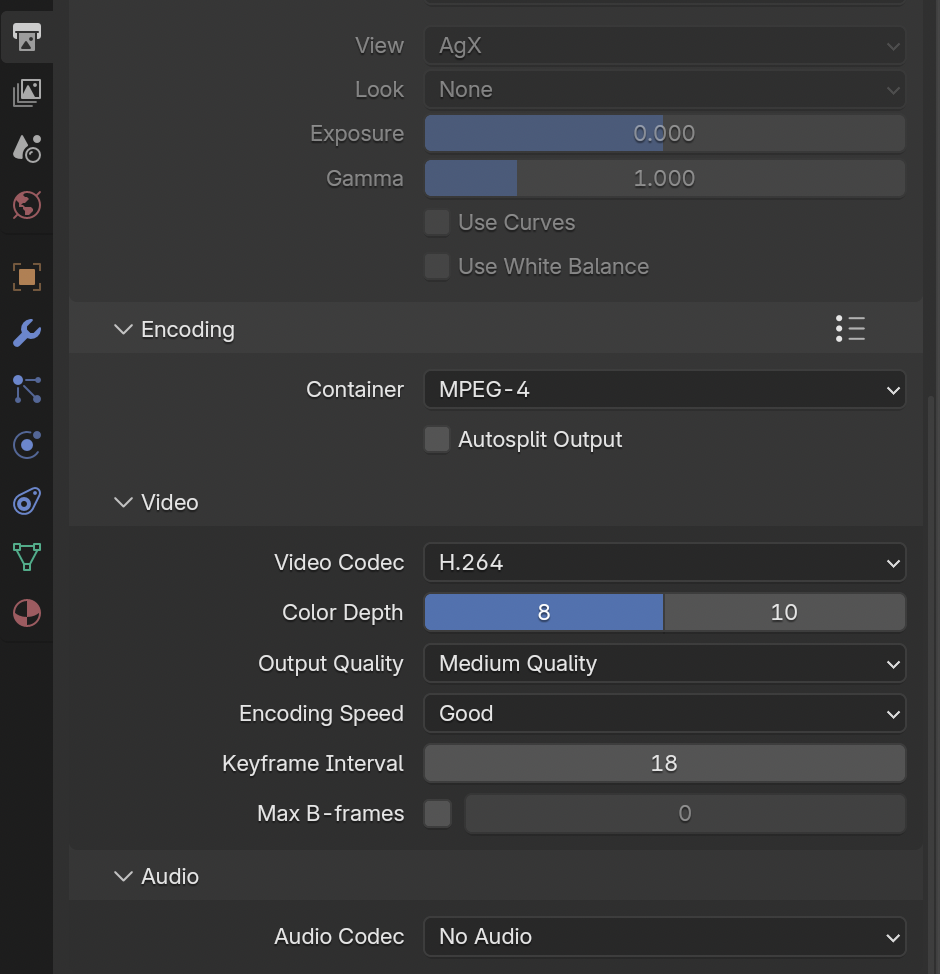Enable the Max B-frames checkbox
This screenshot has height=974, width=940.
[x=437, y=814]
